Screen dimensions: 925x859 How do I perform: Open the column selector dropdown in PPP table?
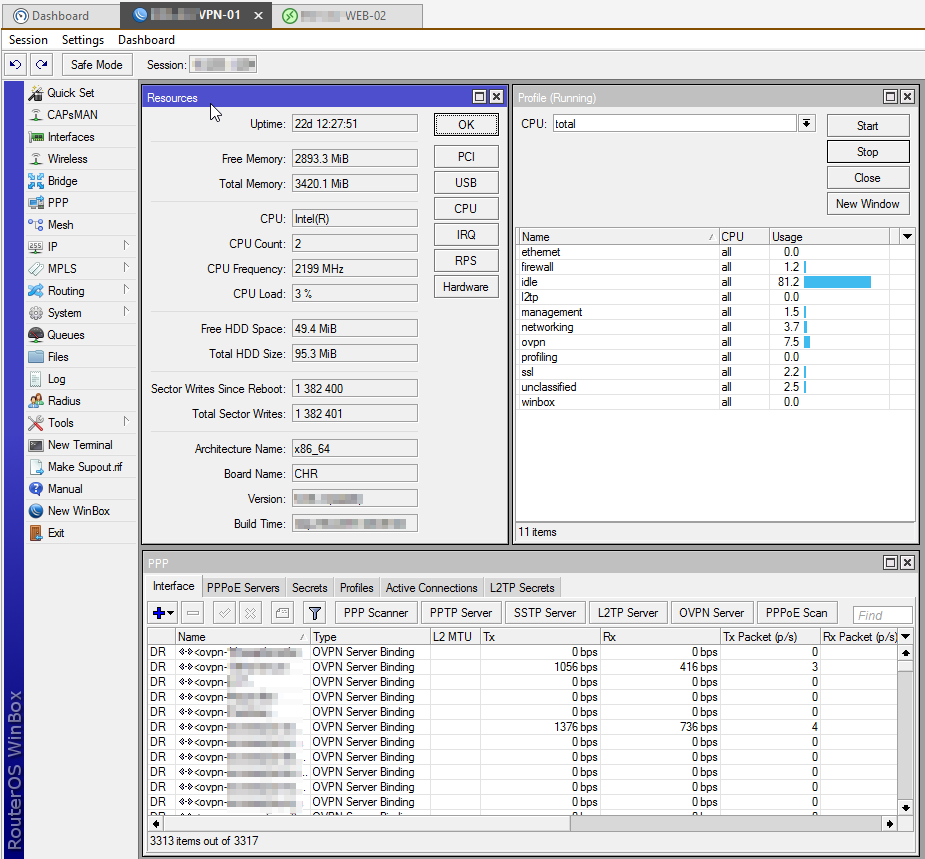[906, 637]
